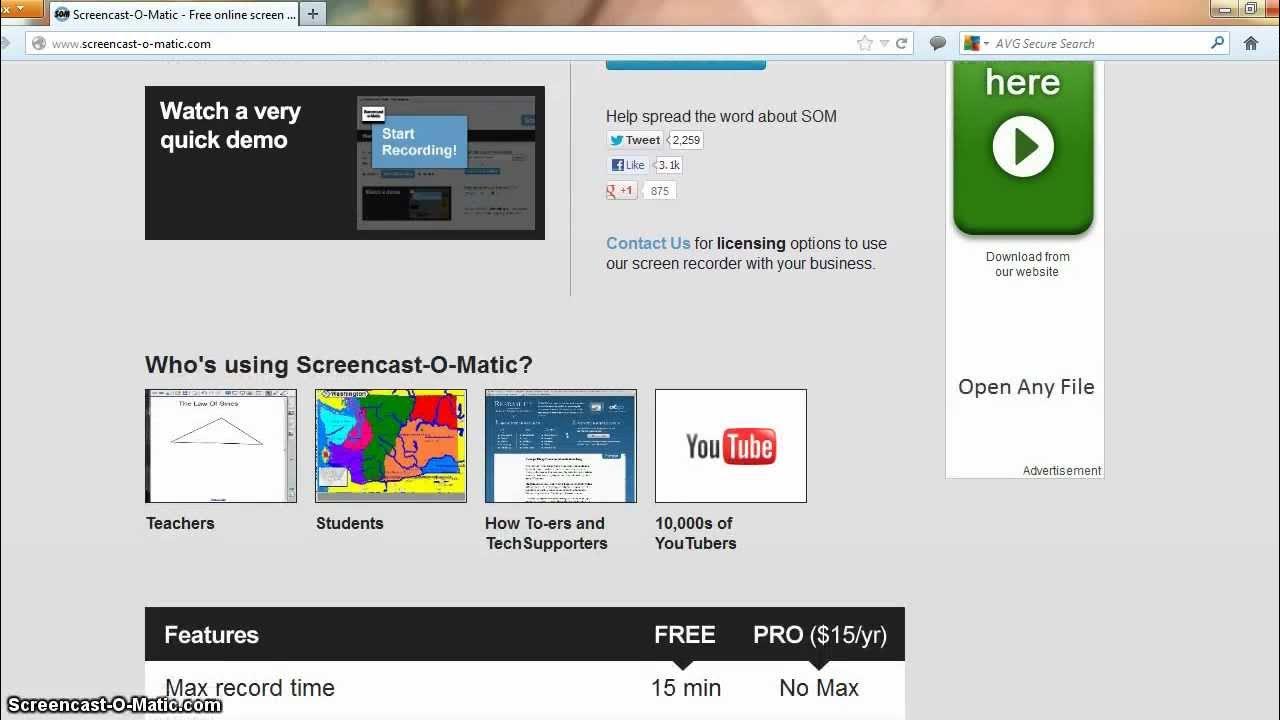
Task: Click the Start Recording! demo overlay
Action: click(419, 141)
